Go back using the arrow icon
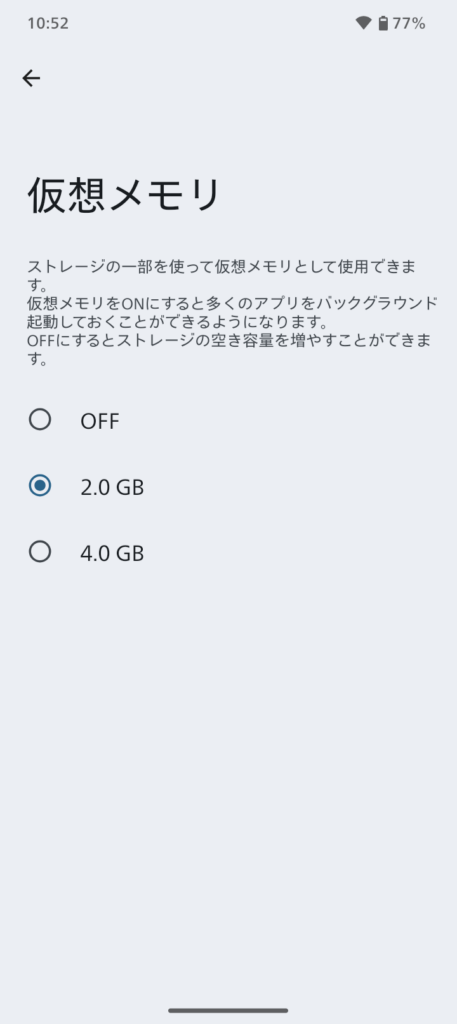Viewport: 457px width, 1024px height. click(31, 78)
